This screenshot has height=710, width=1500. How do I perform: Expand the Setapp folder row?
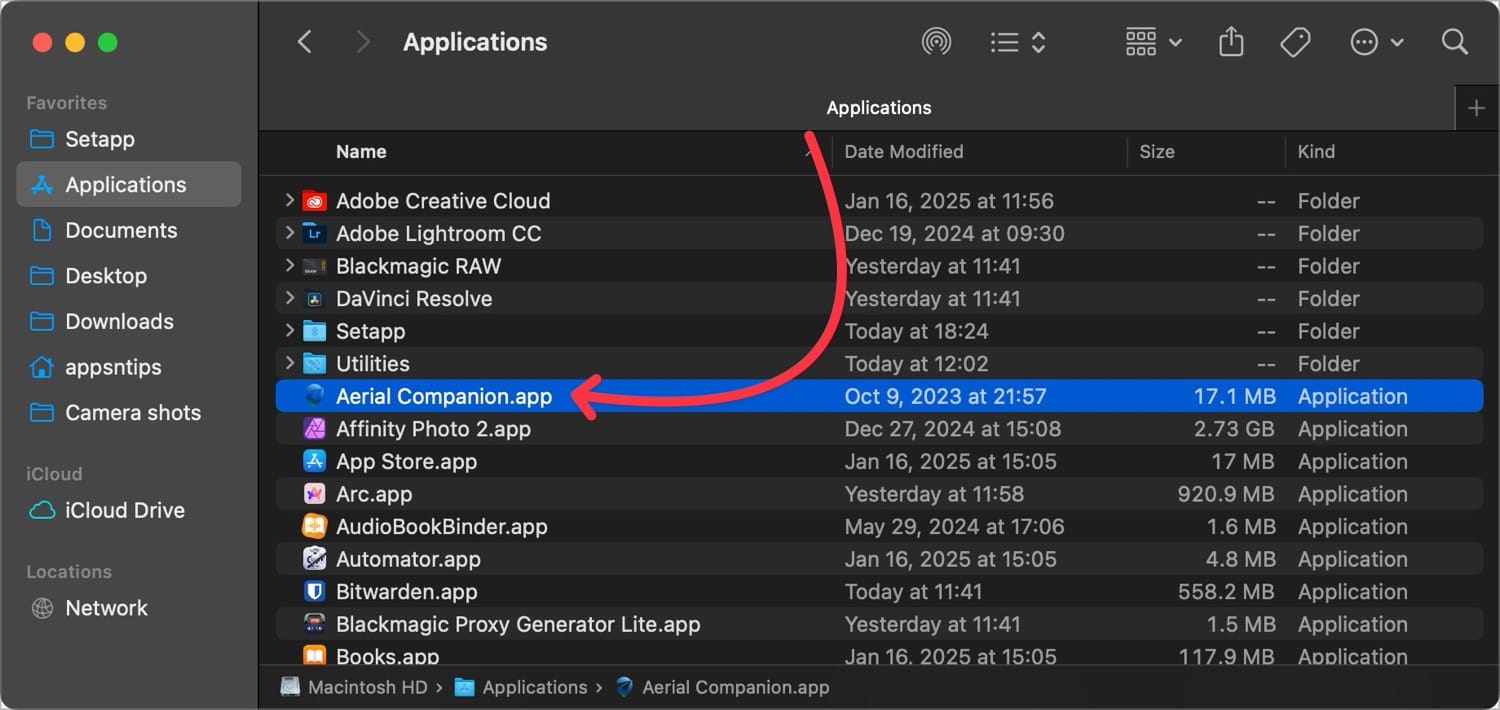pyautogui.click(x=289, y=331)
